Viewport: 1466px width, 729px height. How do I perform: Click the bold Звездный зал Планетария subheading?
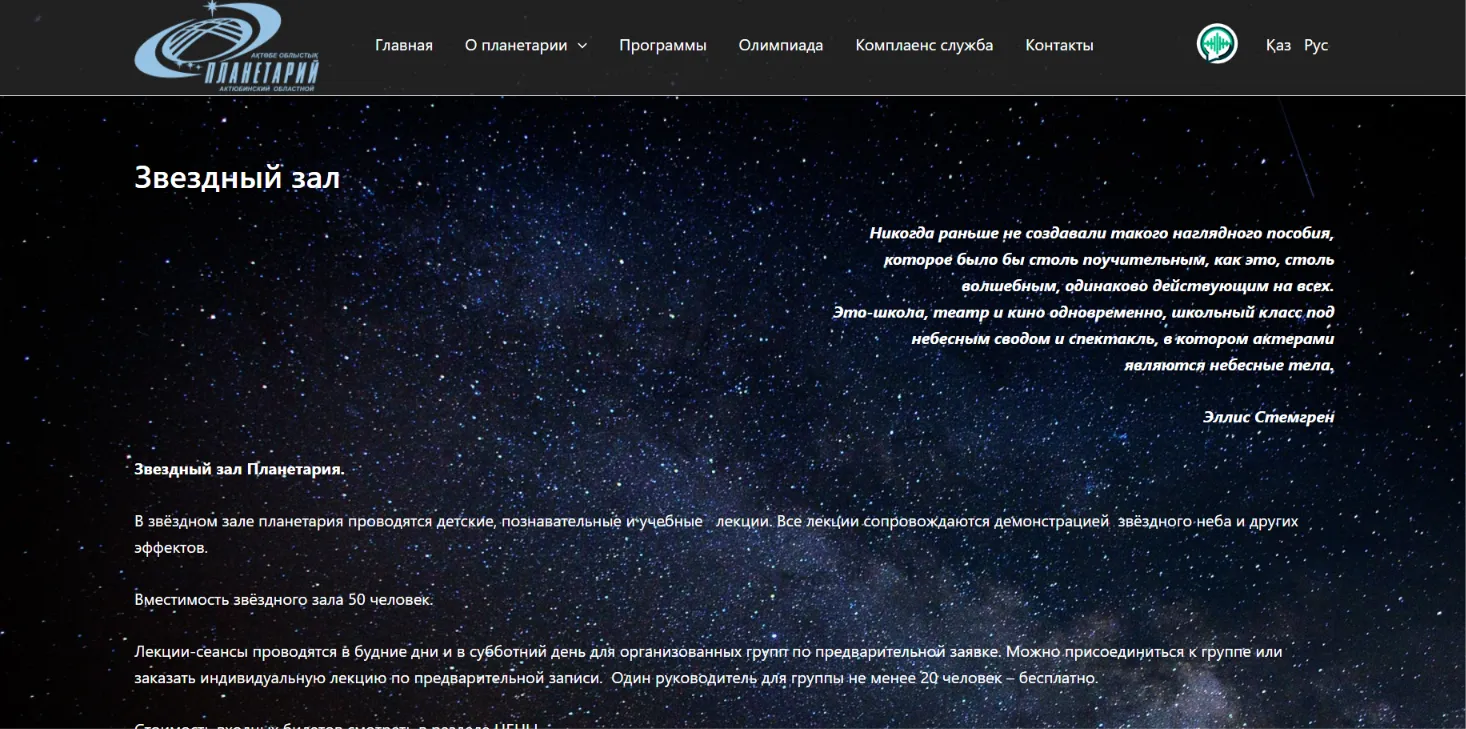[239, 469]
